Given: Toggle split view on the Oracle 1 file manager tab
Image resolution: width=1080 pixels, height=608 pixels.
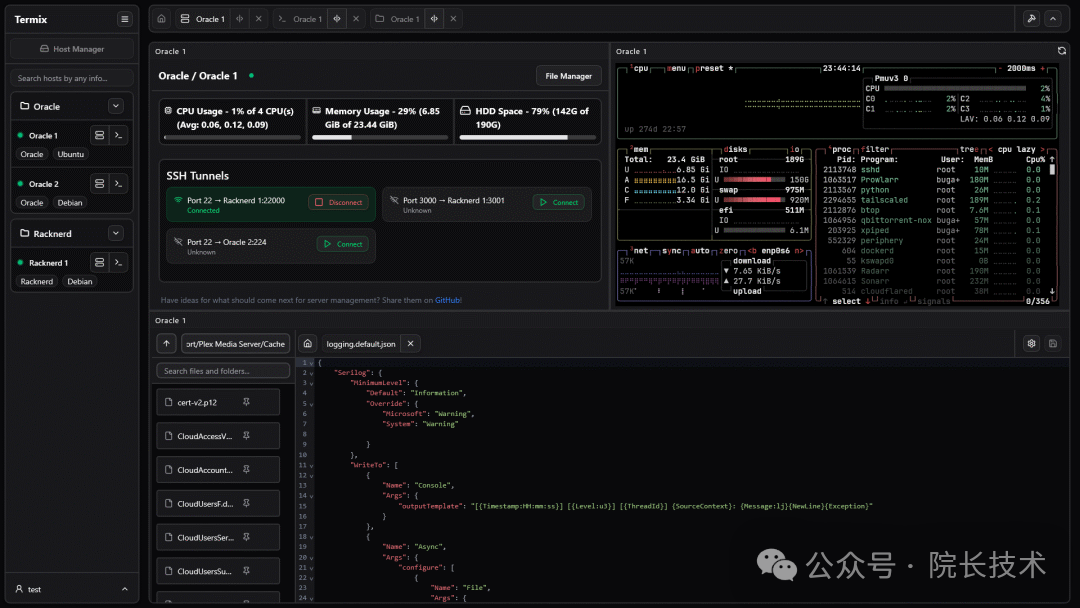Looking at the screenshot, I should tap(434, 19).
